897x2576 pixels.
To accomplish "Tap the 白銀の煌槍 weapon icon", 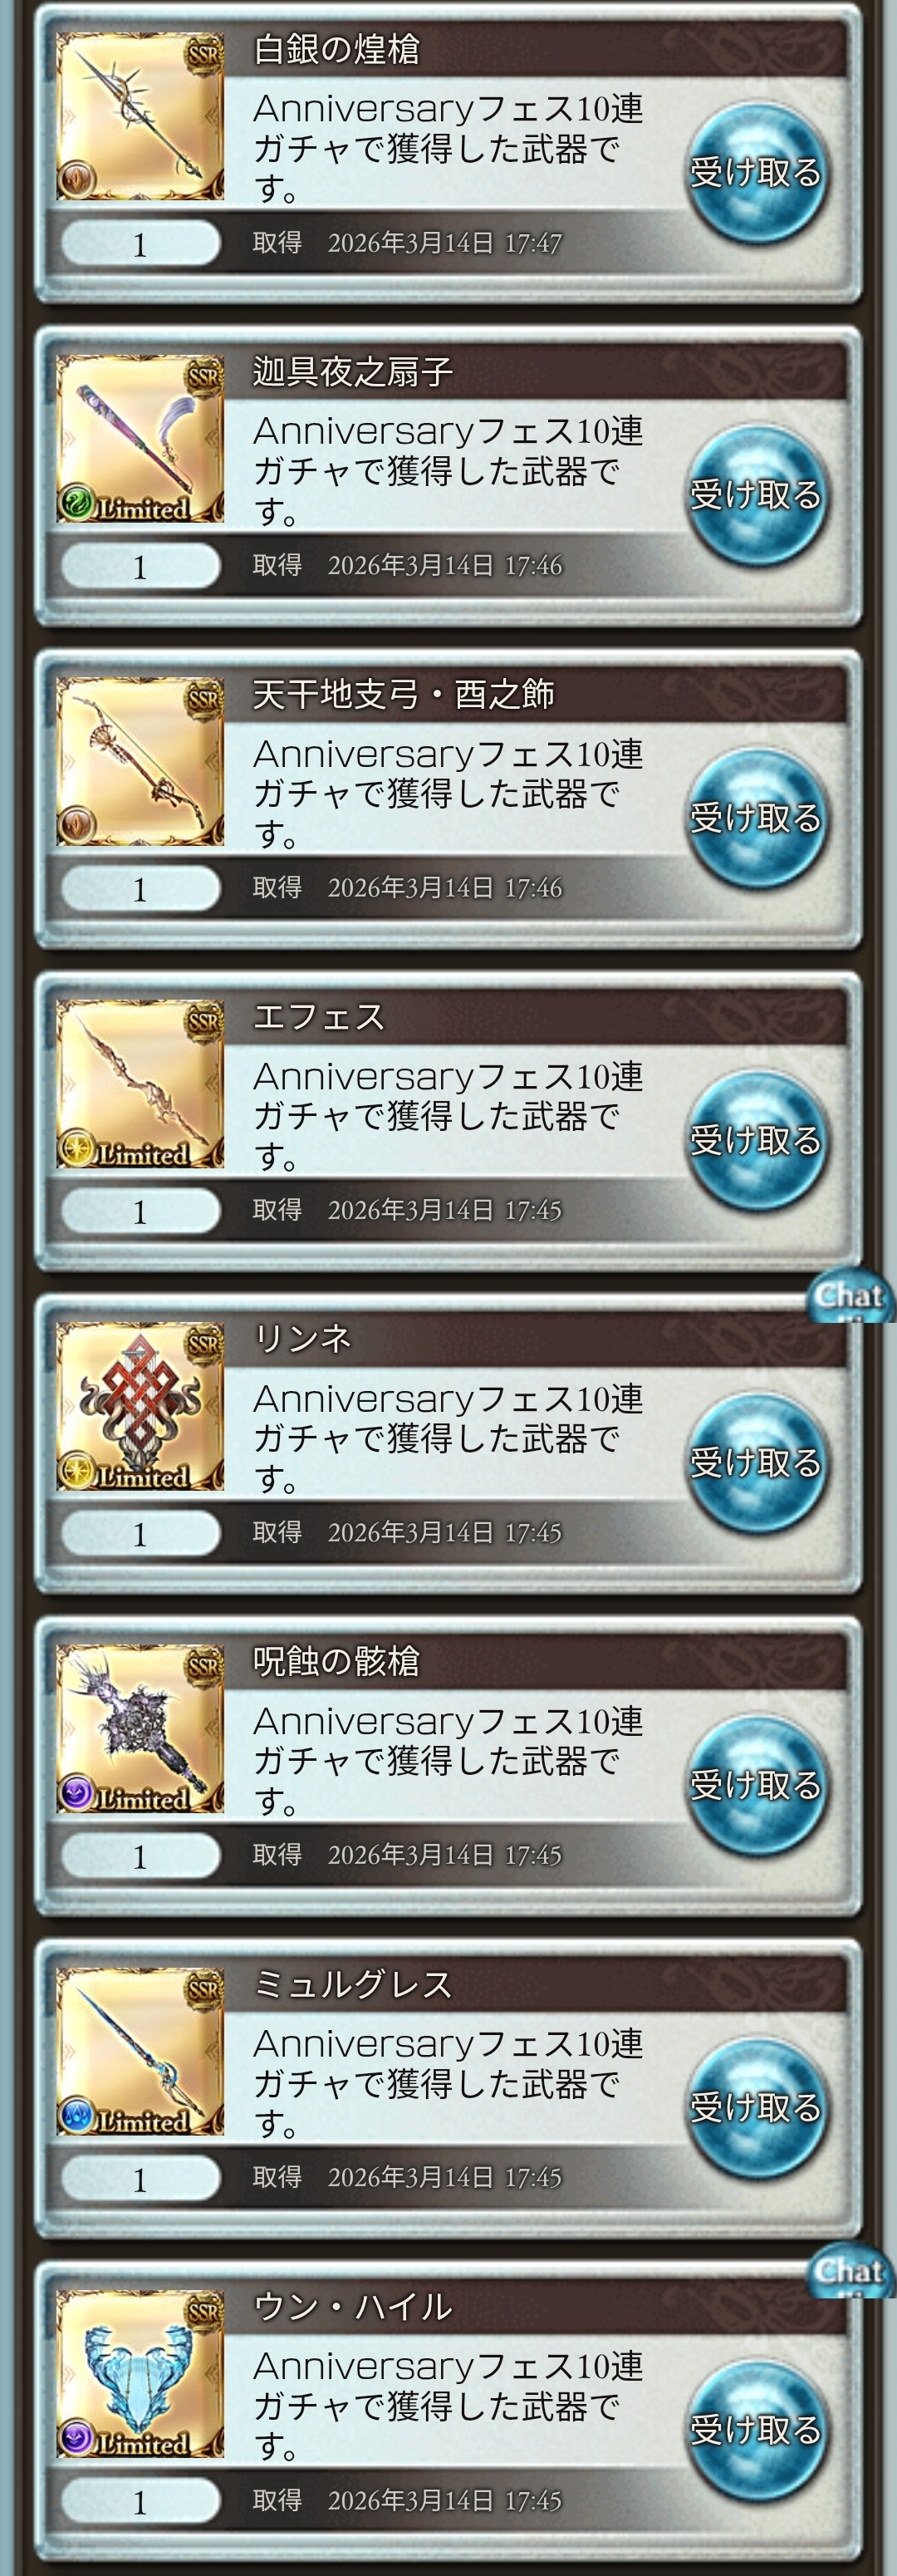I will (140, 116).
